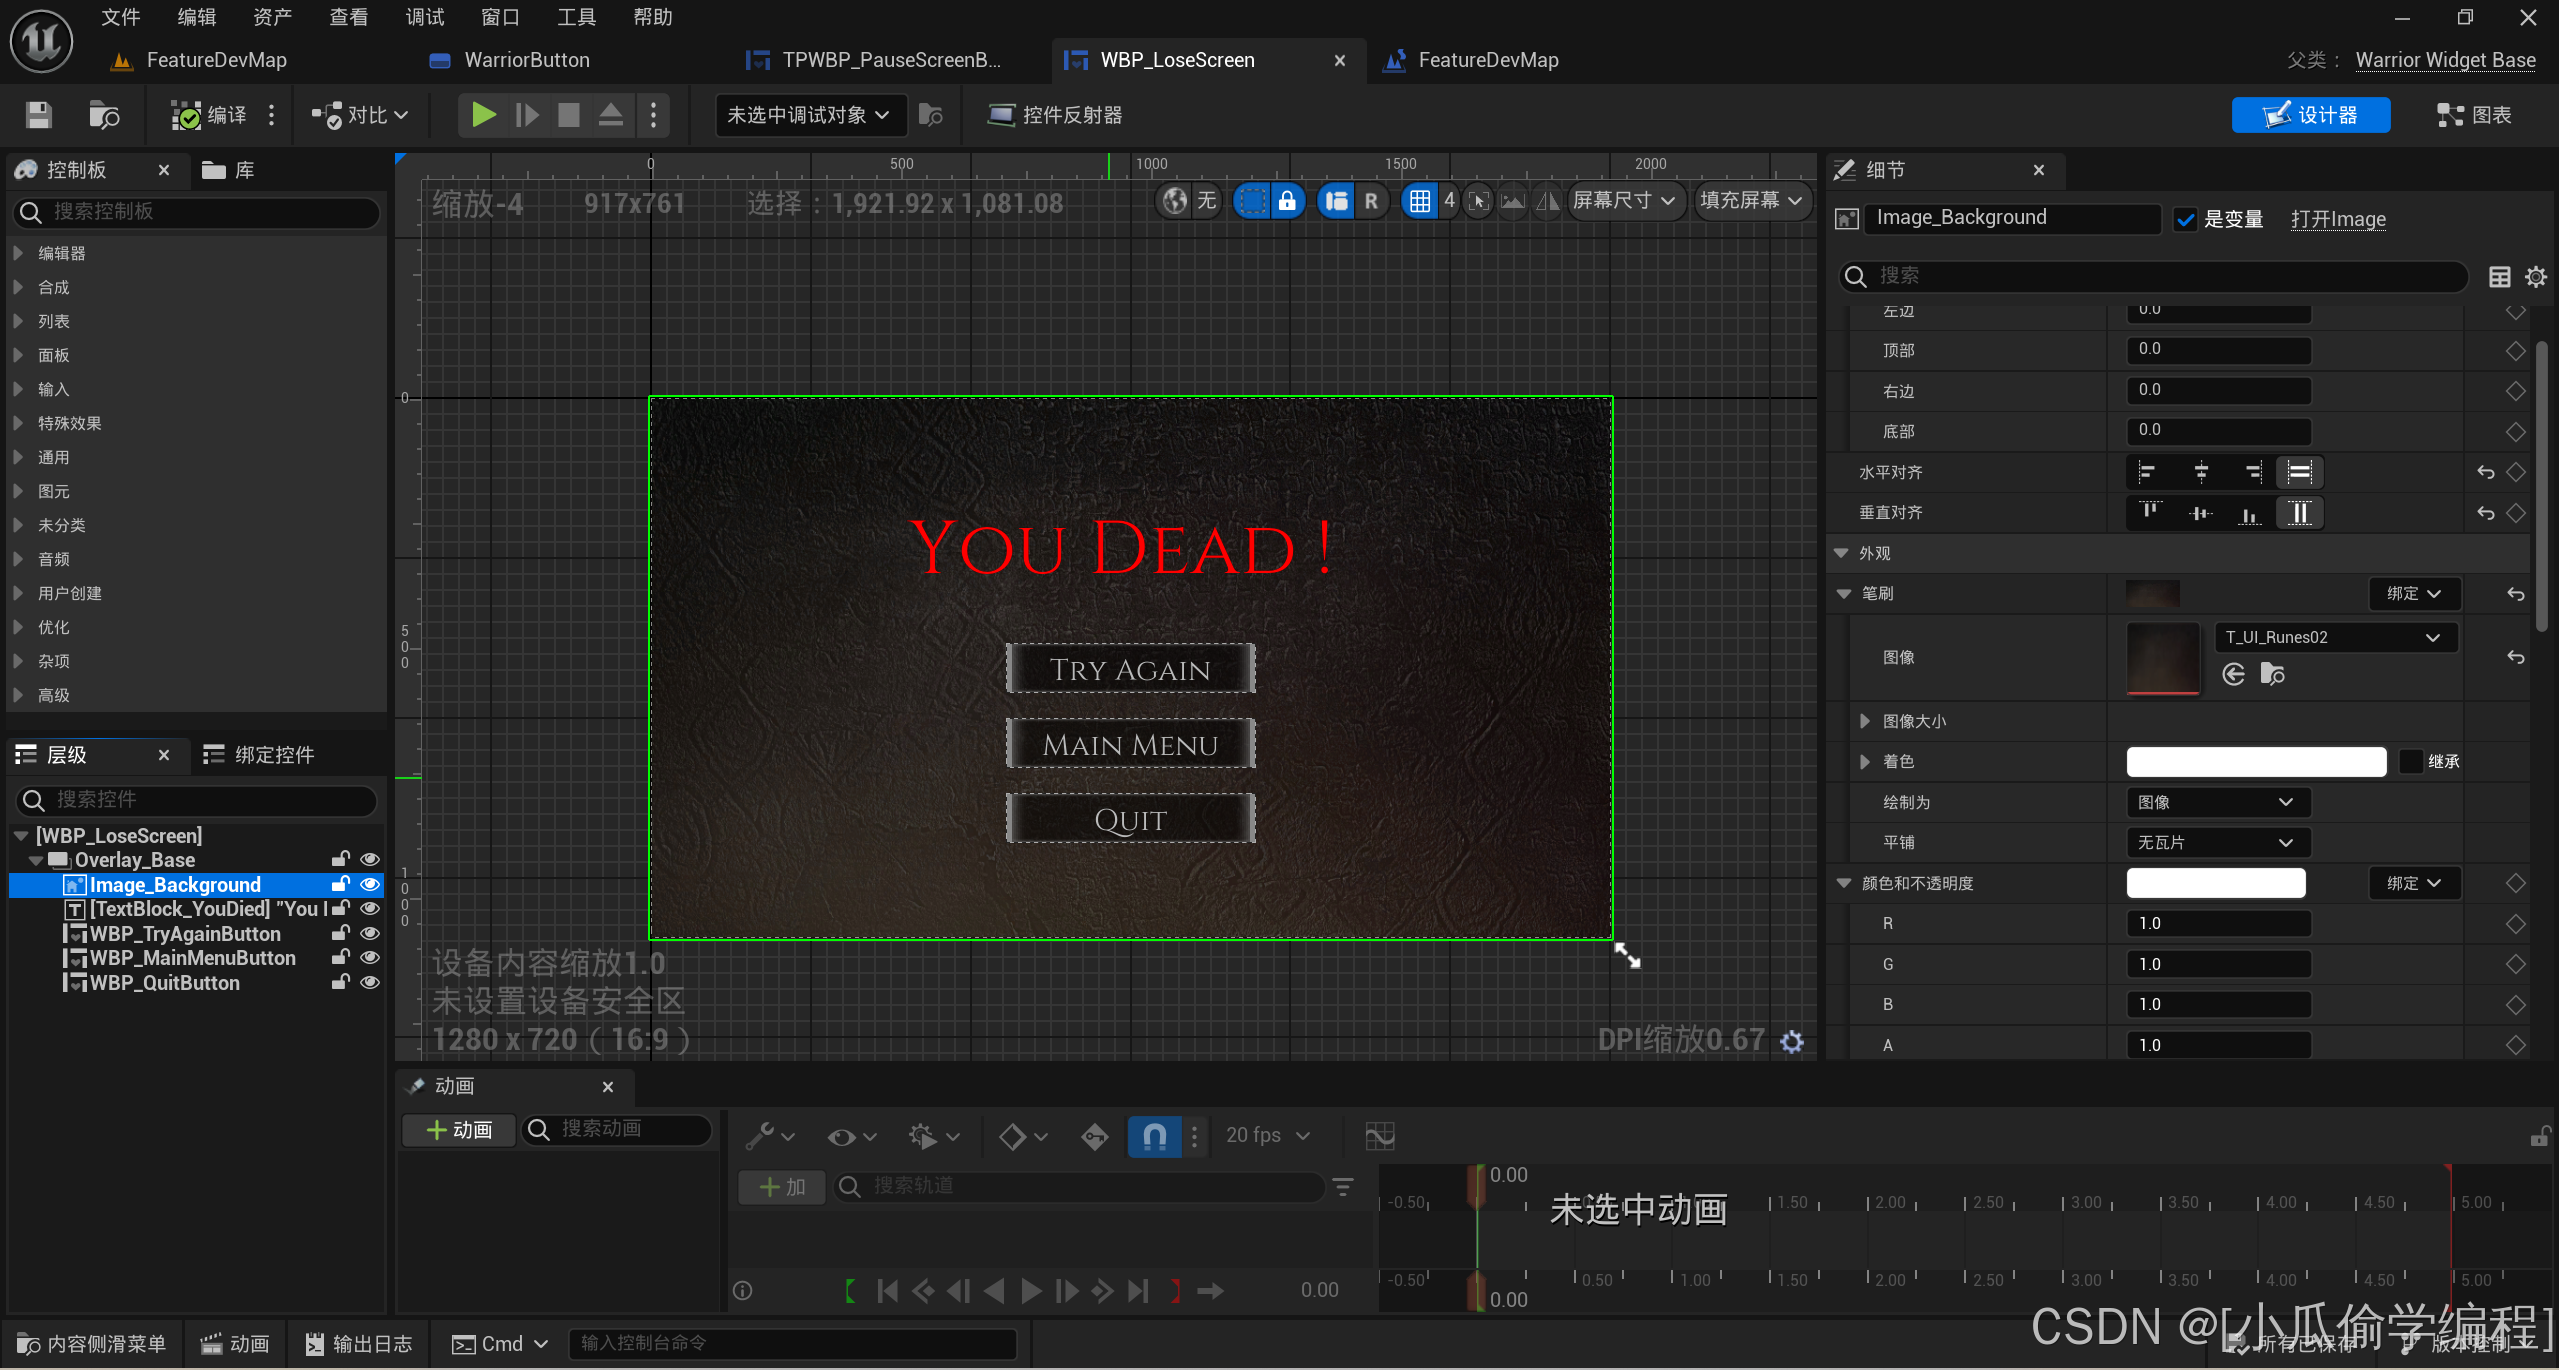Image resolution: width=2559 pixels, height=1370 pixels.
Task: Click the play simulation button
Action: [x=482, y=115]
